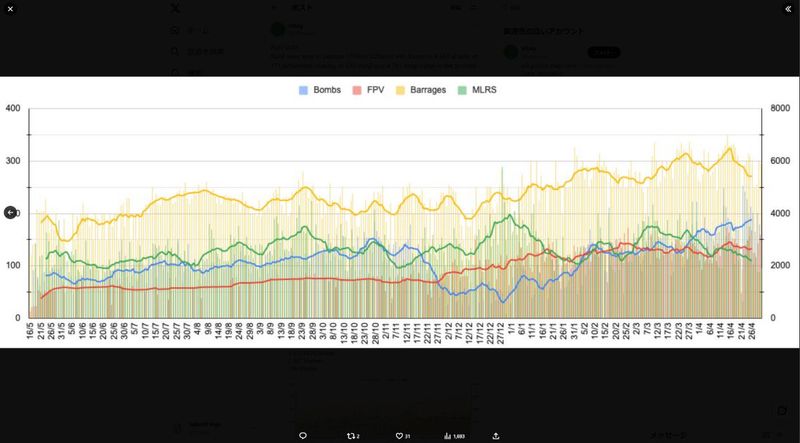Click the search icon in left sidebar
The width and height of the screenshot is (800, 443).
tap(175, 51)
